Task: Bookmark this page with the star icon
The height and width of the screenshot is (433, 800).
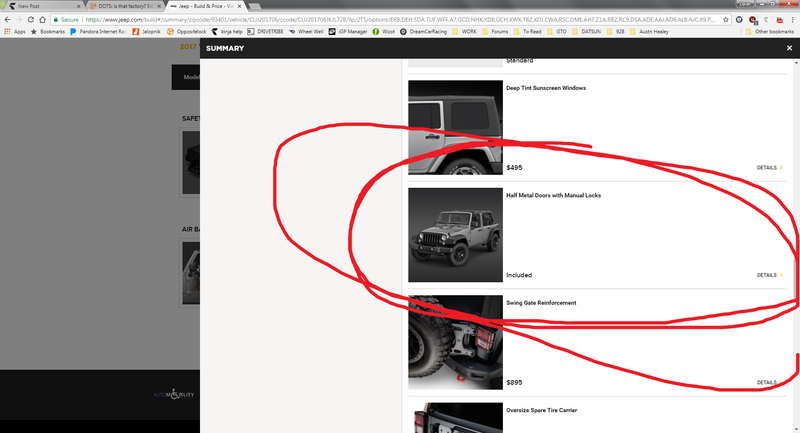Action: 726,19
